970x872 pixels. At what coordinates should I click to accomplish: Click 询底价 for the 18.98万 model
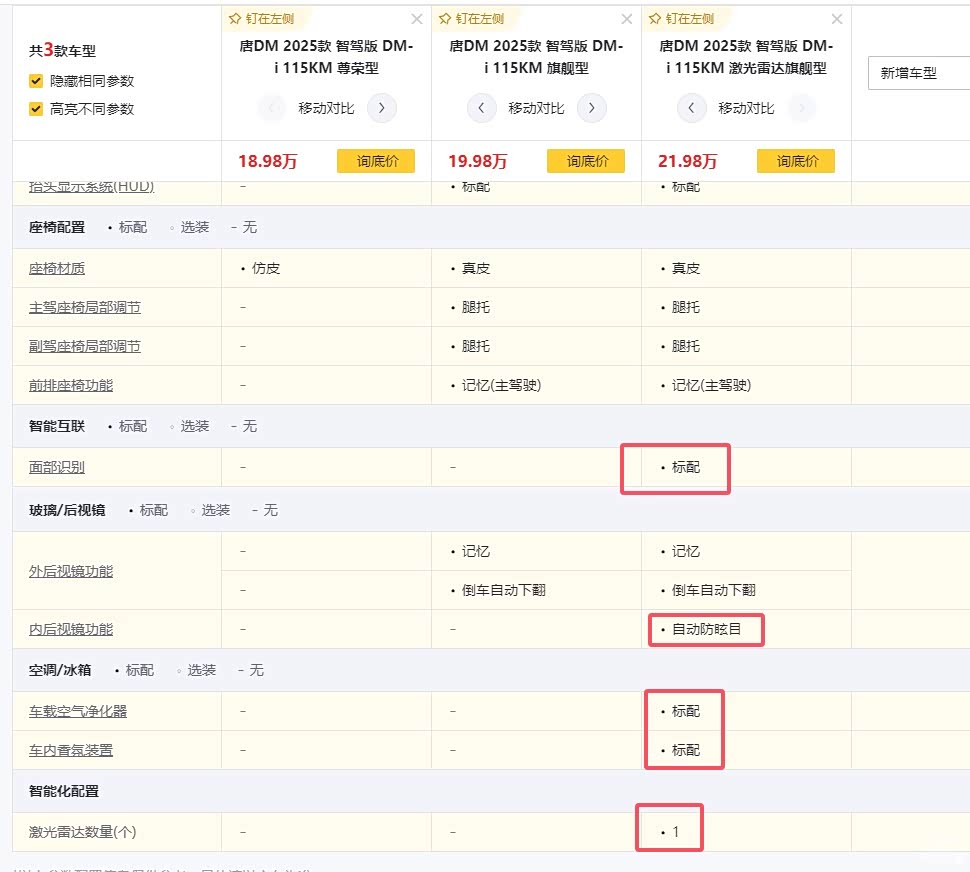(376, 161)
